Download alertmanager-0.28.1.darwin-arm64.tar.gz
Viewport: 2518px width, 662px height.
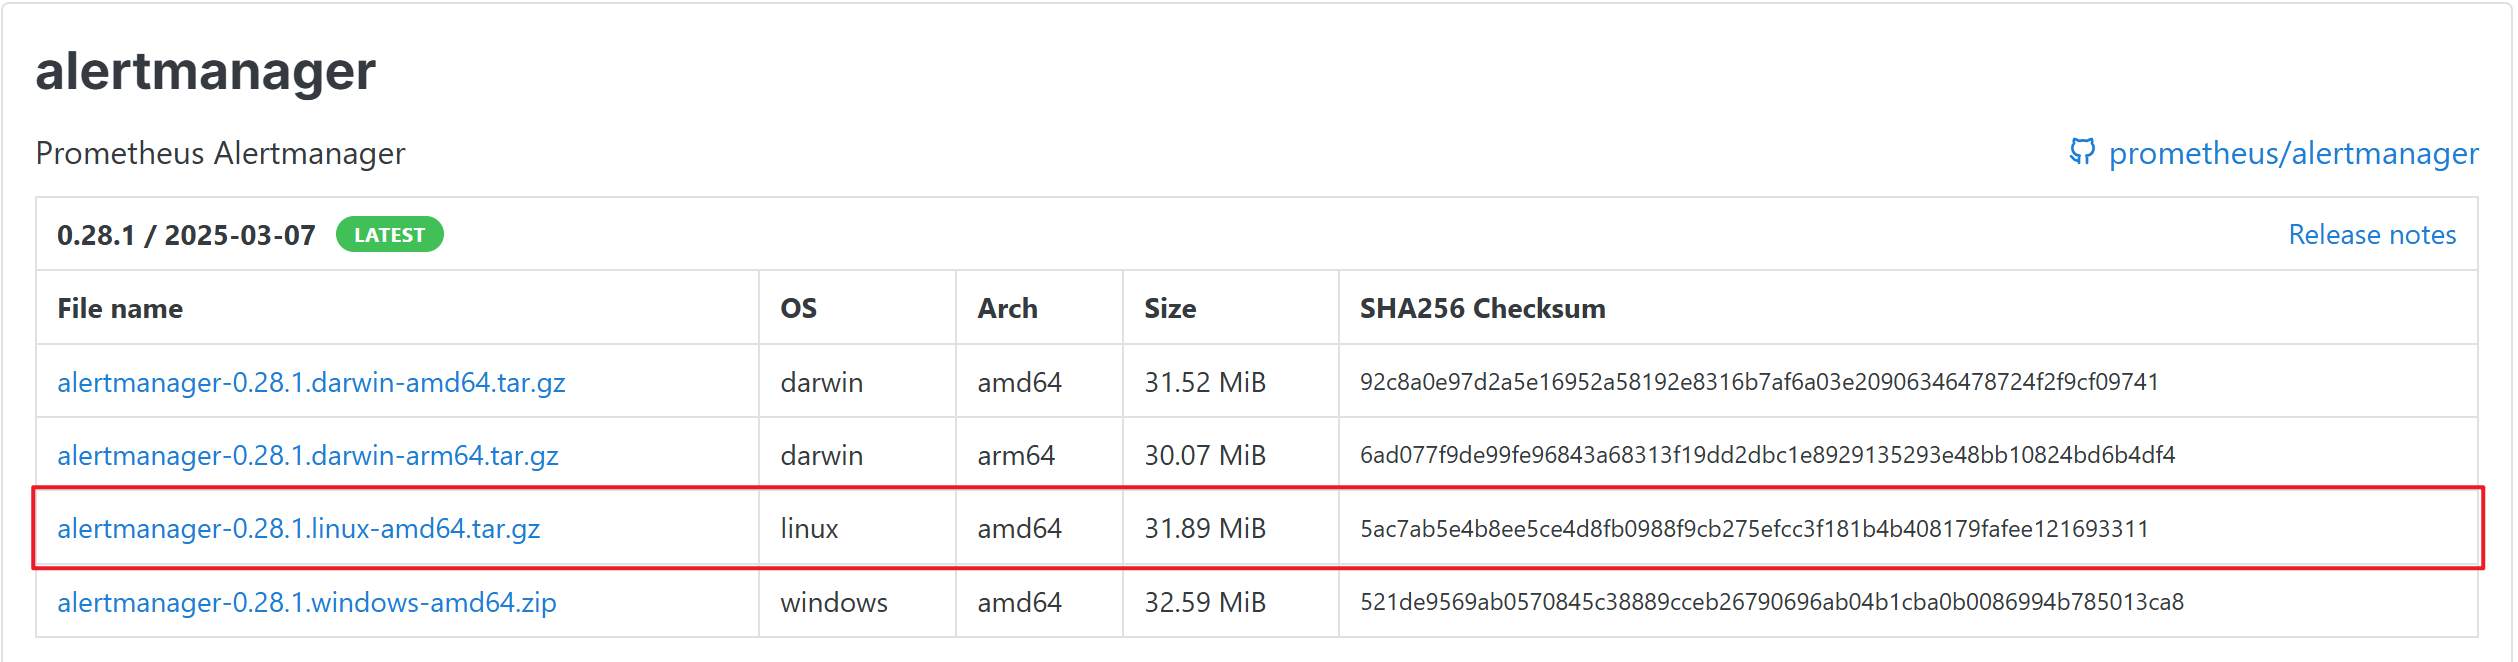[307, 455]
